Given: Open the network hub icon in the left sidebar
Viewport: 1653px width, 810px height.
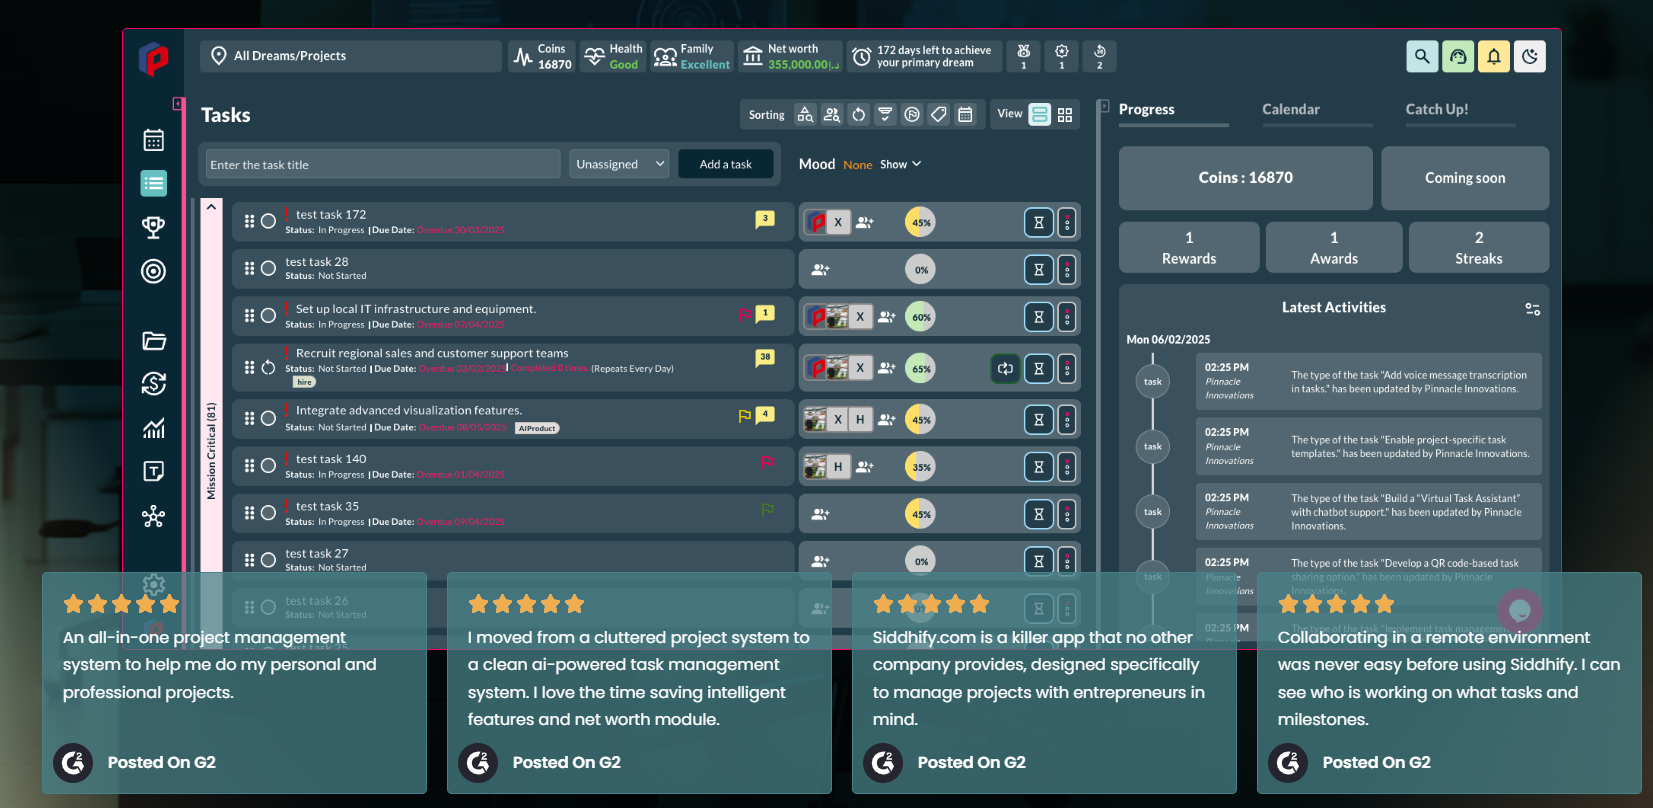Looking at the screenshot, I should click(x=153, y=516).
